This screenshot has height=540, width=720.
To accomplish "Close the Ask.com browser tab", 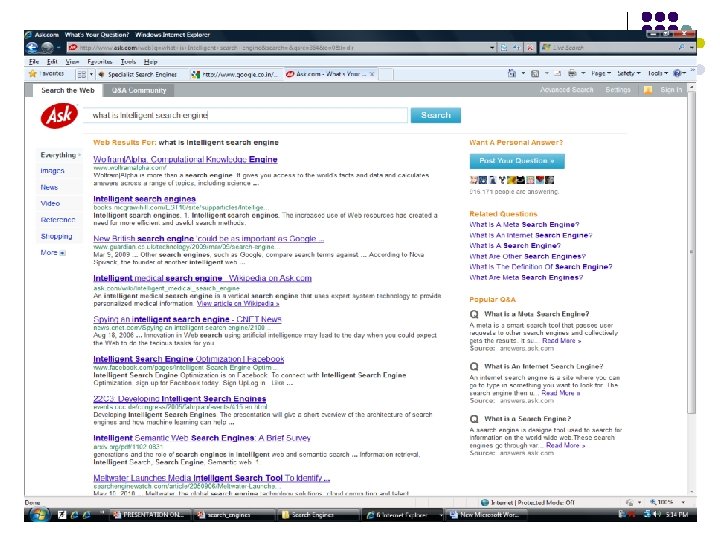I will (371, 74).
